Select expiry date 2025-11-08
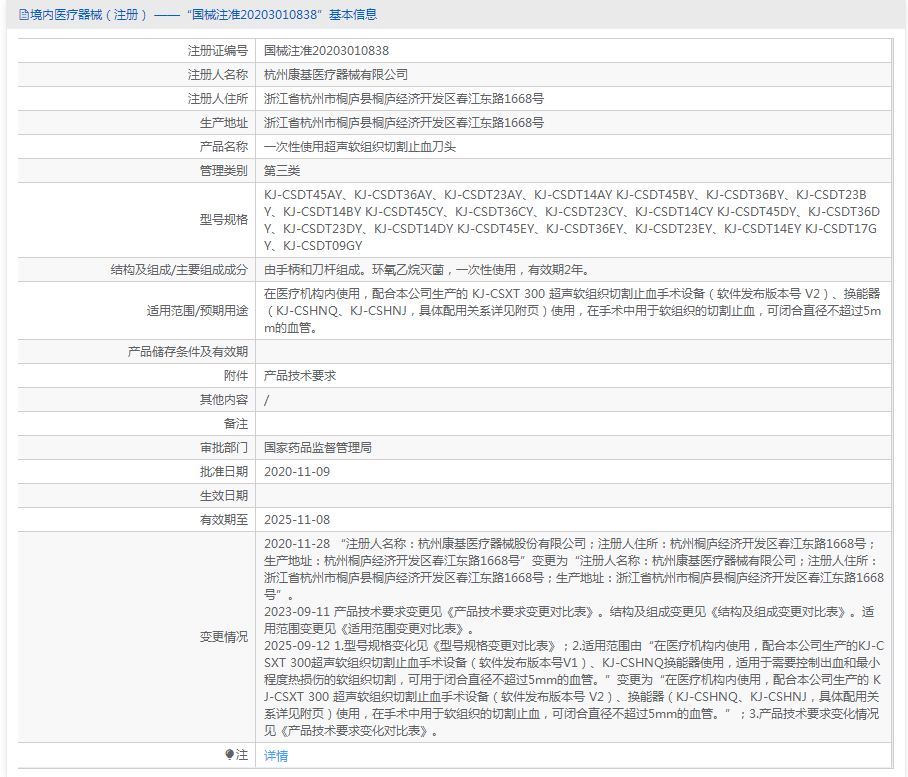The height and width of the screenshot is (777, 908). tap(297, 520)
